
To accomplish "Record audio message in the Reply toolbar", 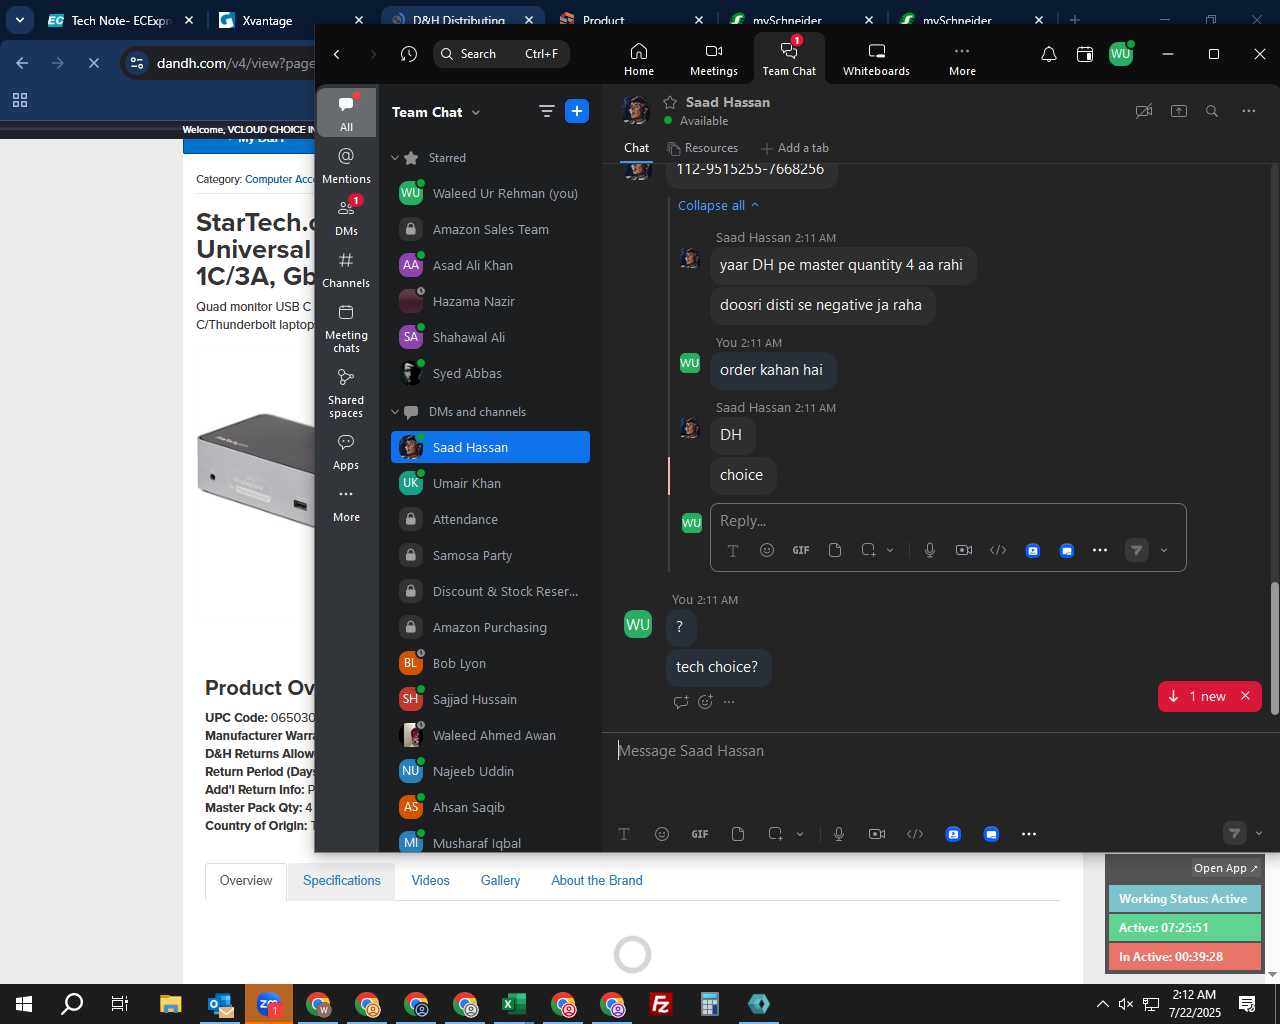I will 930,550.
